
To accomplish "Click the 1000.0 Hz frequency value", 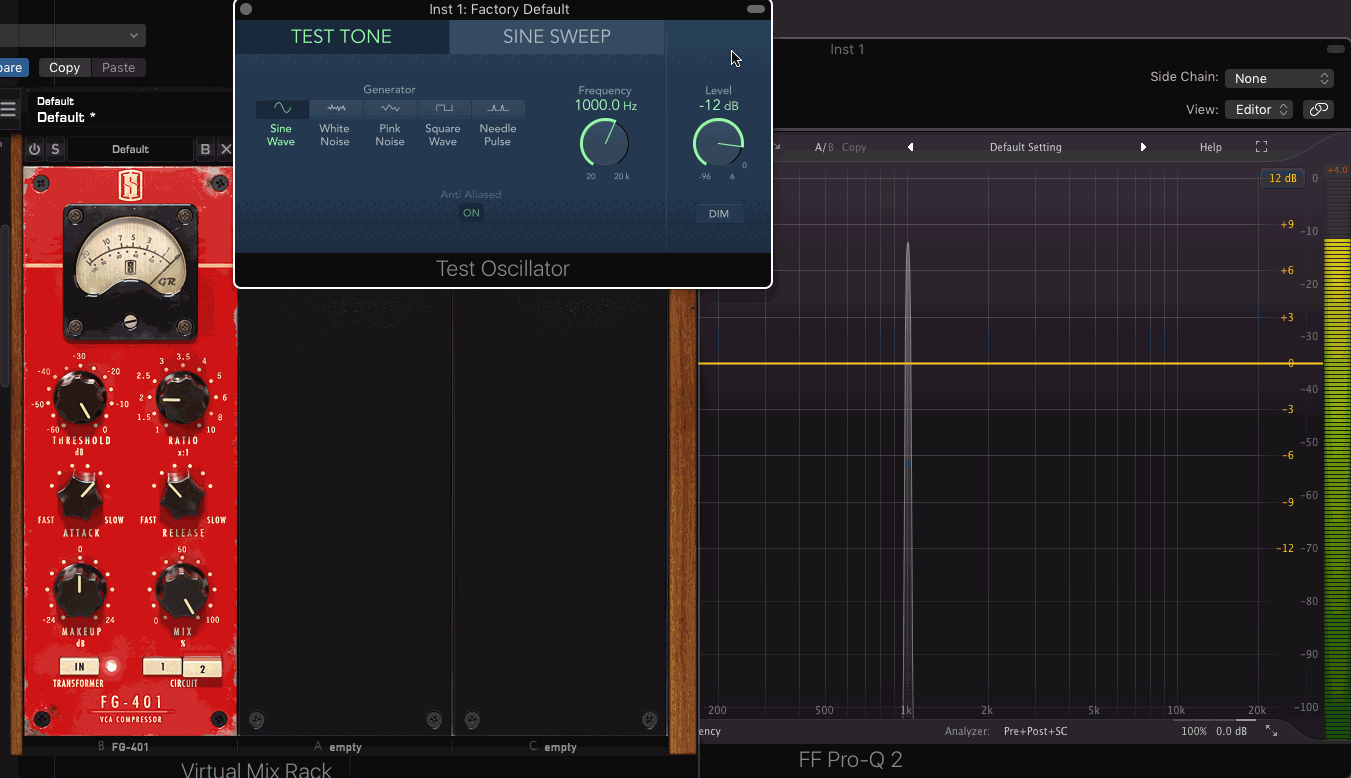I will point(605,105).
